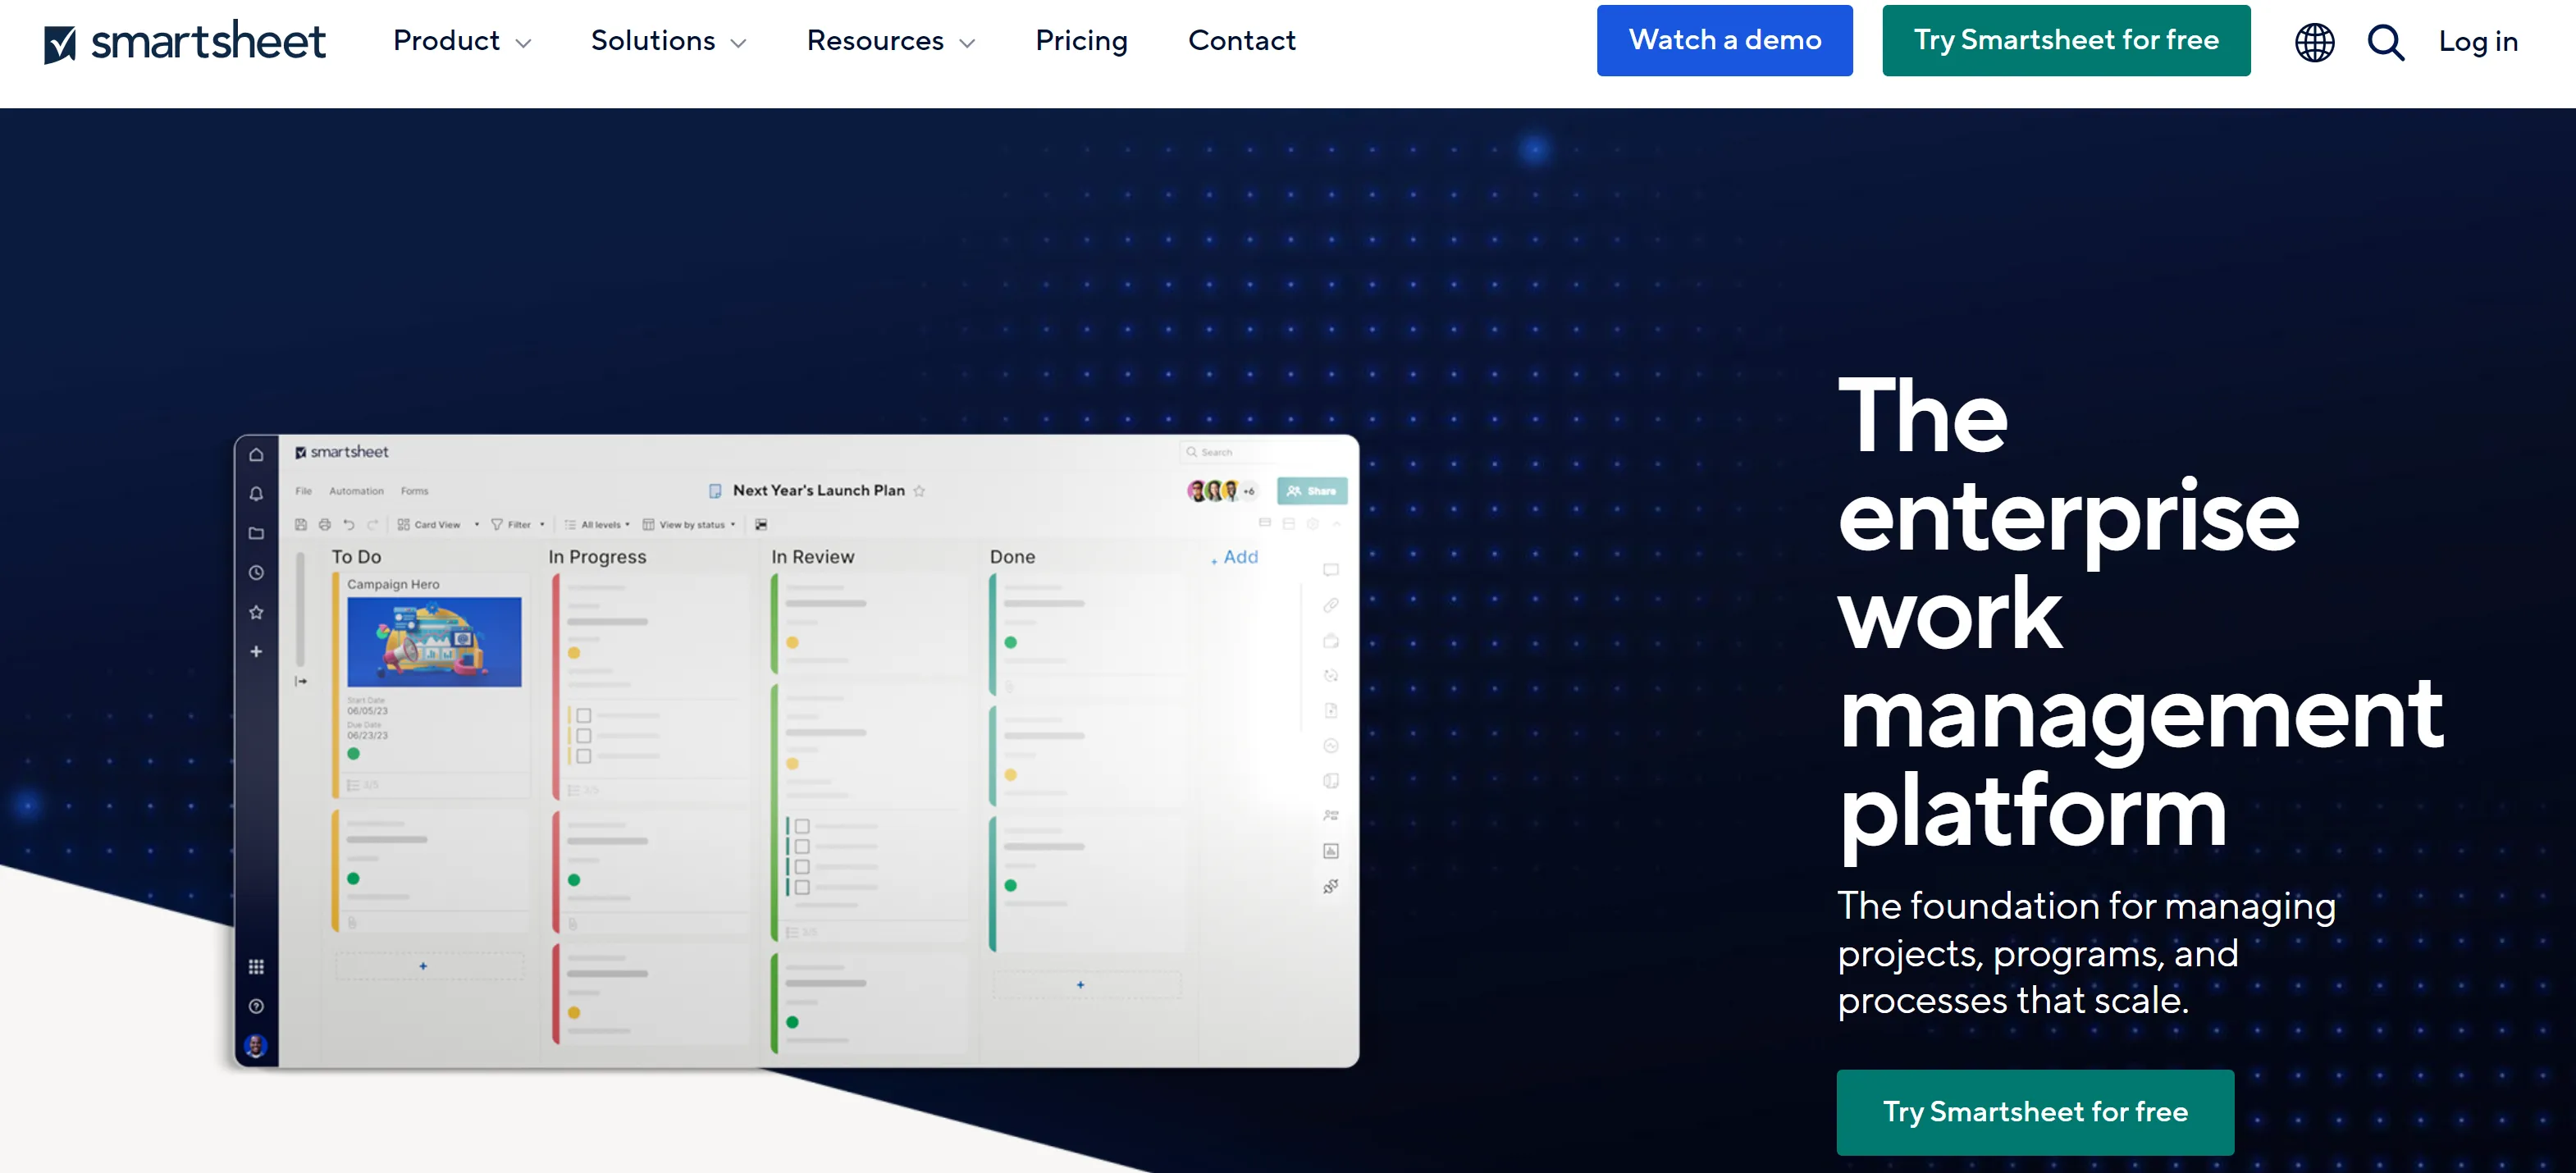Click the apps grid icon in sidebar
This screenshot has width=2576, height=1173.
click(256, 966)
